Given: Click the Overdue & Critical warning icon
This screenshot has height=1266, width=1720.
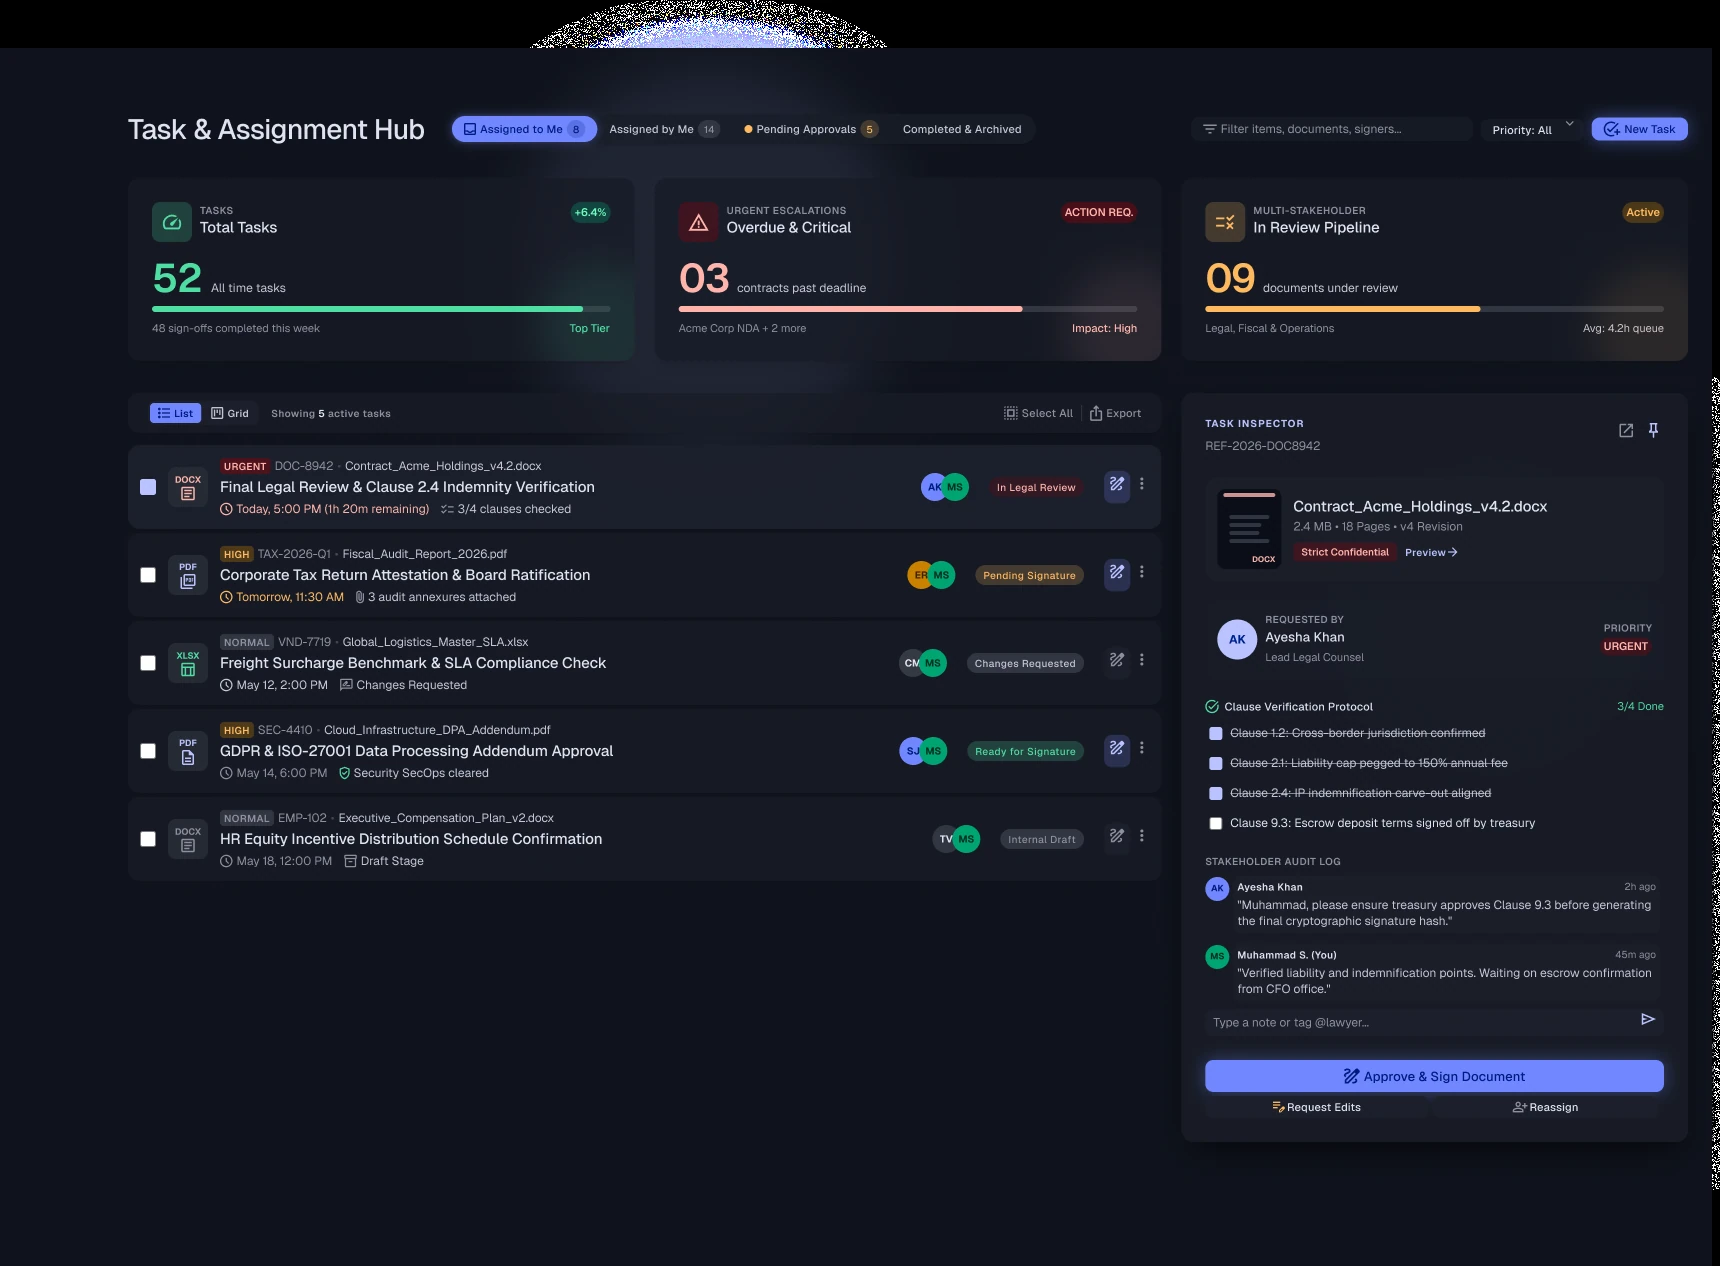Looking at the screenshot, I should point(699,222).
